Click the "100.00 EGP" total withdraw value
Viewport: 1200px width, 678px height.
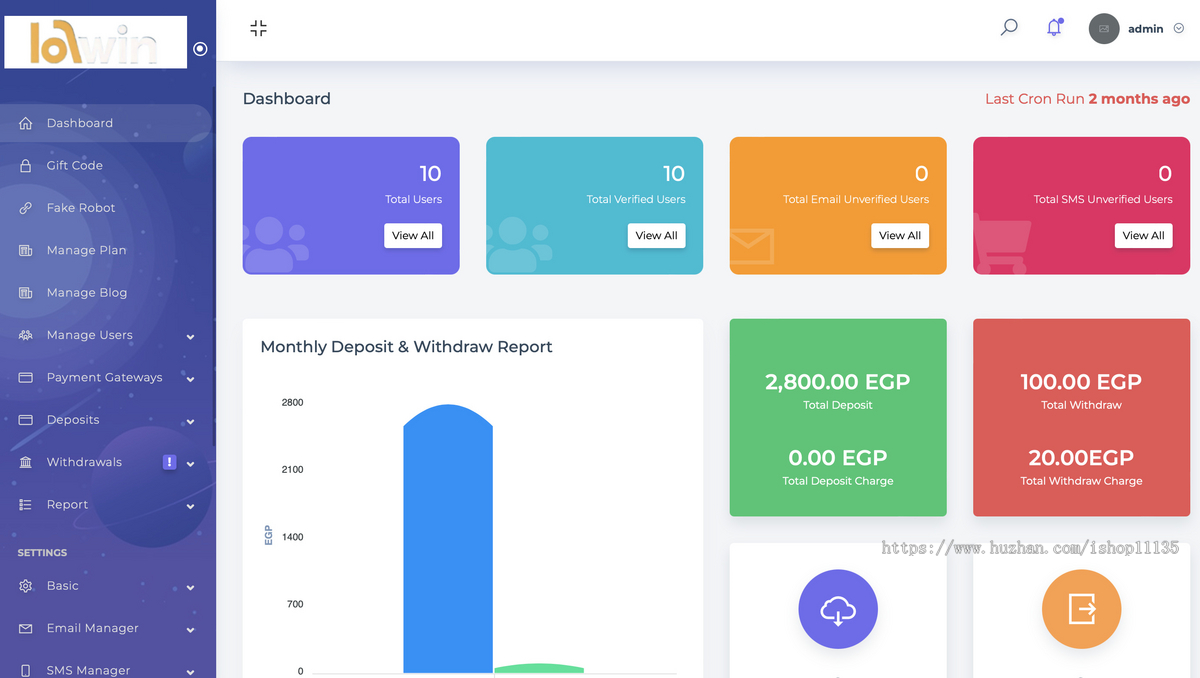coord(1081,382)
